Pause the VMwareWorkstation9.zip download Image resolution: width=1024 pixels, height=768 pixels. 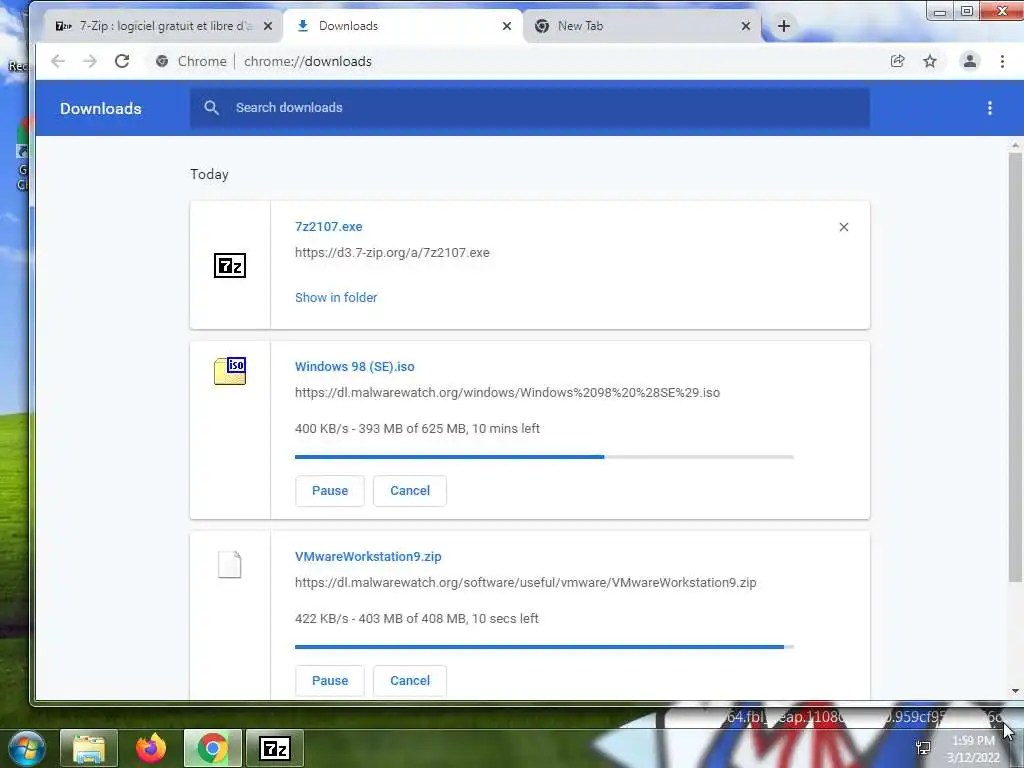(x=330, y=680)
